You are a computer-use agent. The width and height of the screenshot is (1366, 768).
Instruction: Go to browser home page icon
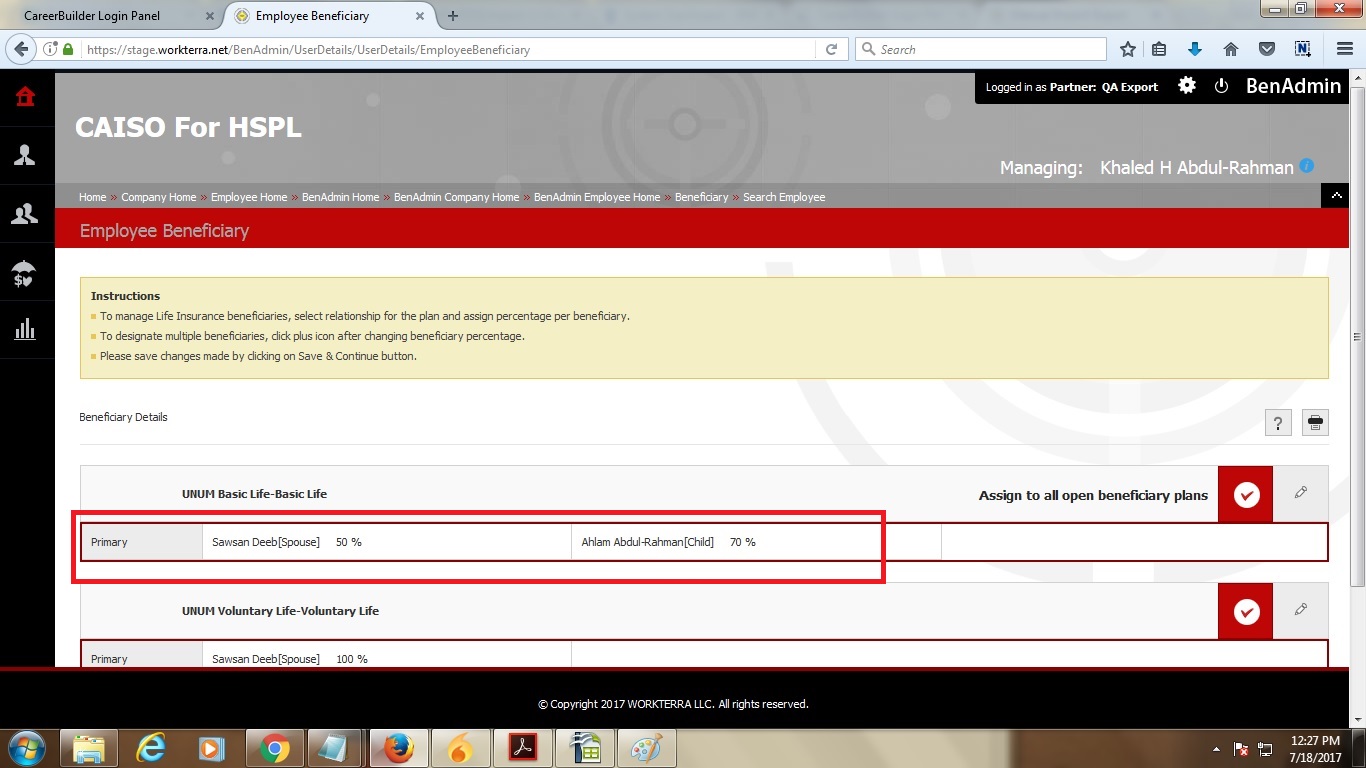coord(1231,49)
